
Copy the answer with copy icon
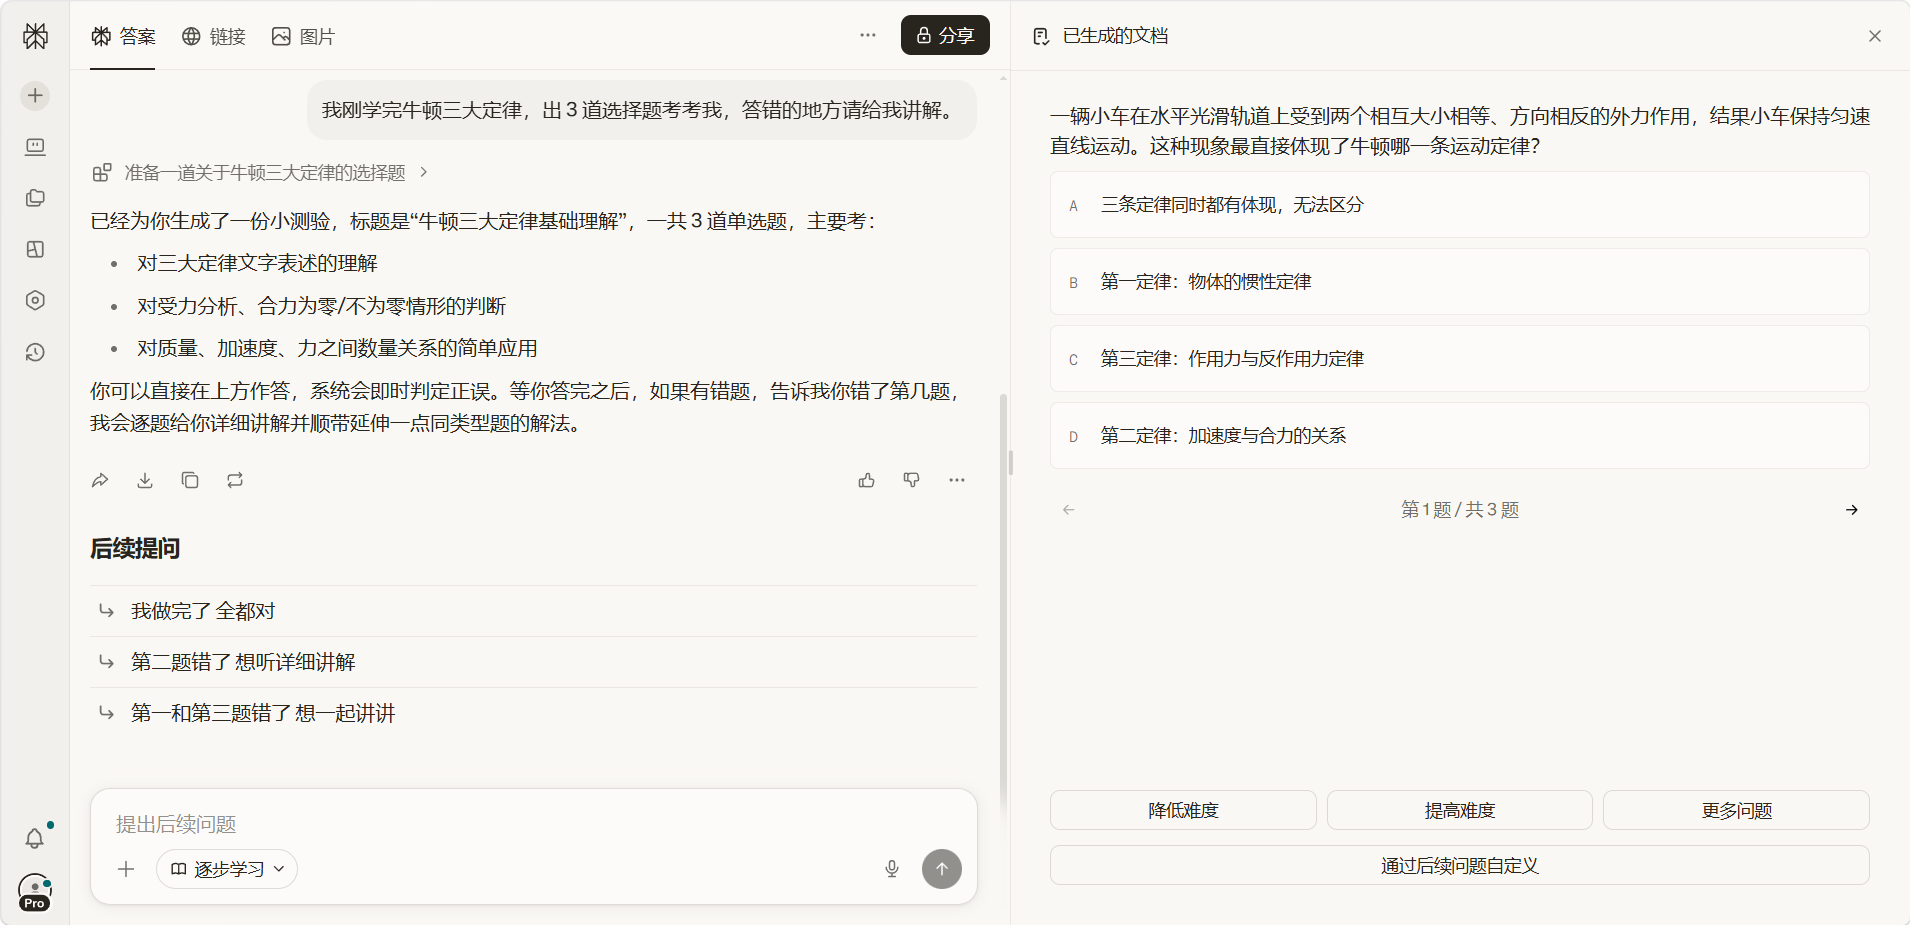[190, 480]
